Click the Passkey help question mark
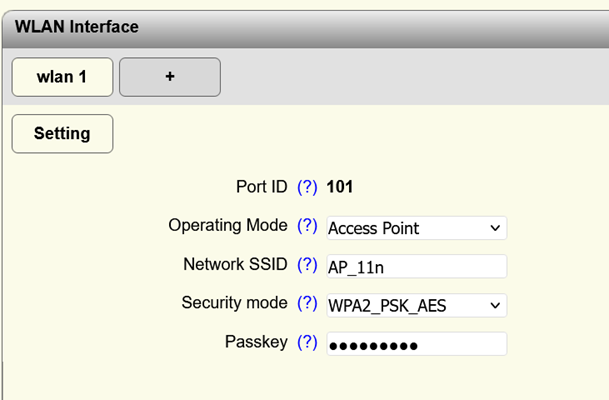 [307, 342]
